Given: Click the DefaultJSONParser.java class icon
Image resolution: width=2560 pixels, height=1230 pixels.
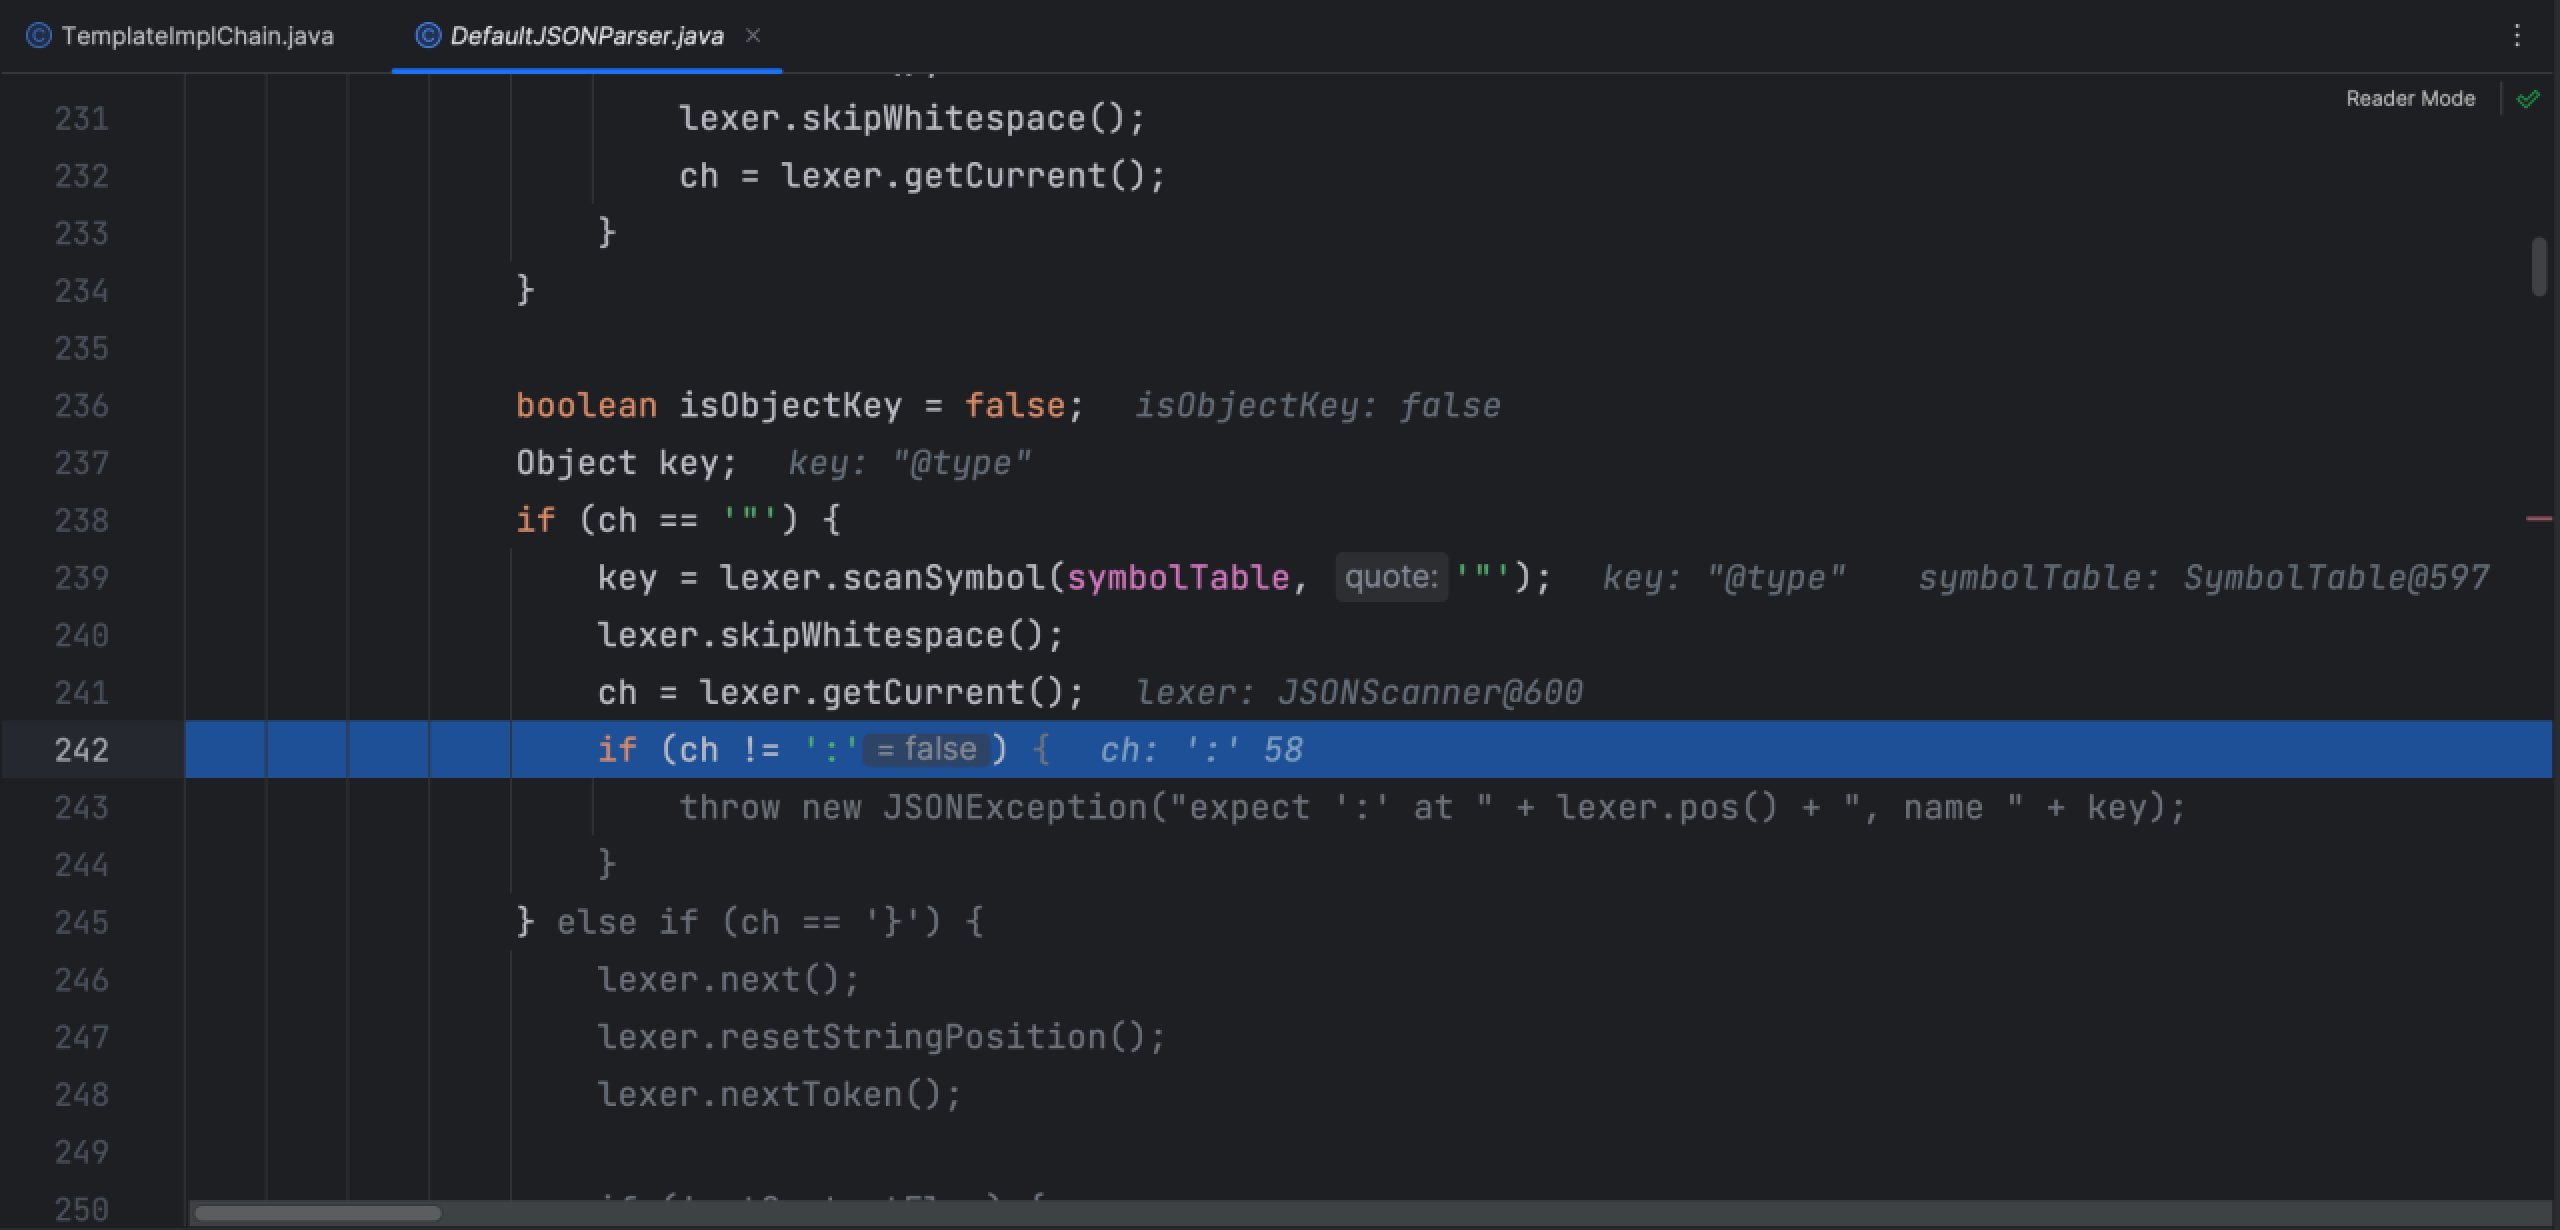Looking at the screenshot, I should click(428, 36).
